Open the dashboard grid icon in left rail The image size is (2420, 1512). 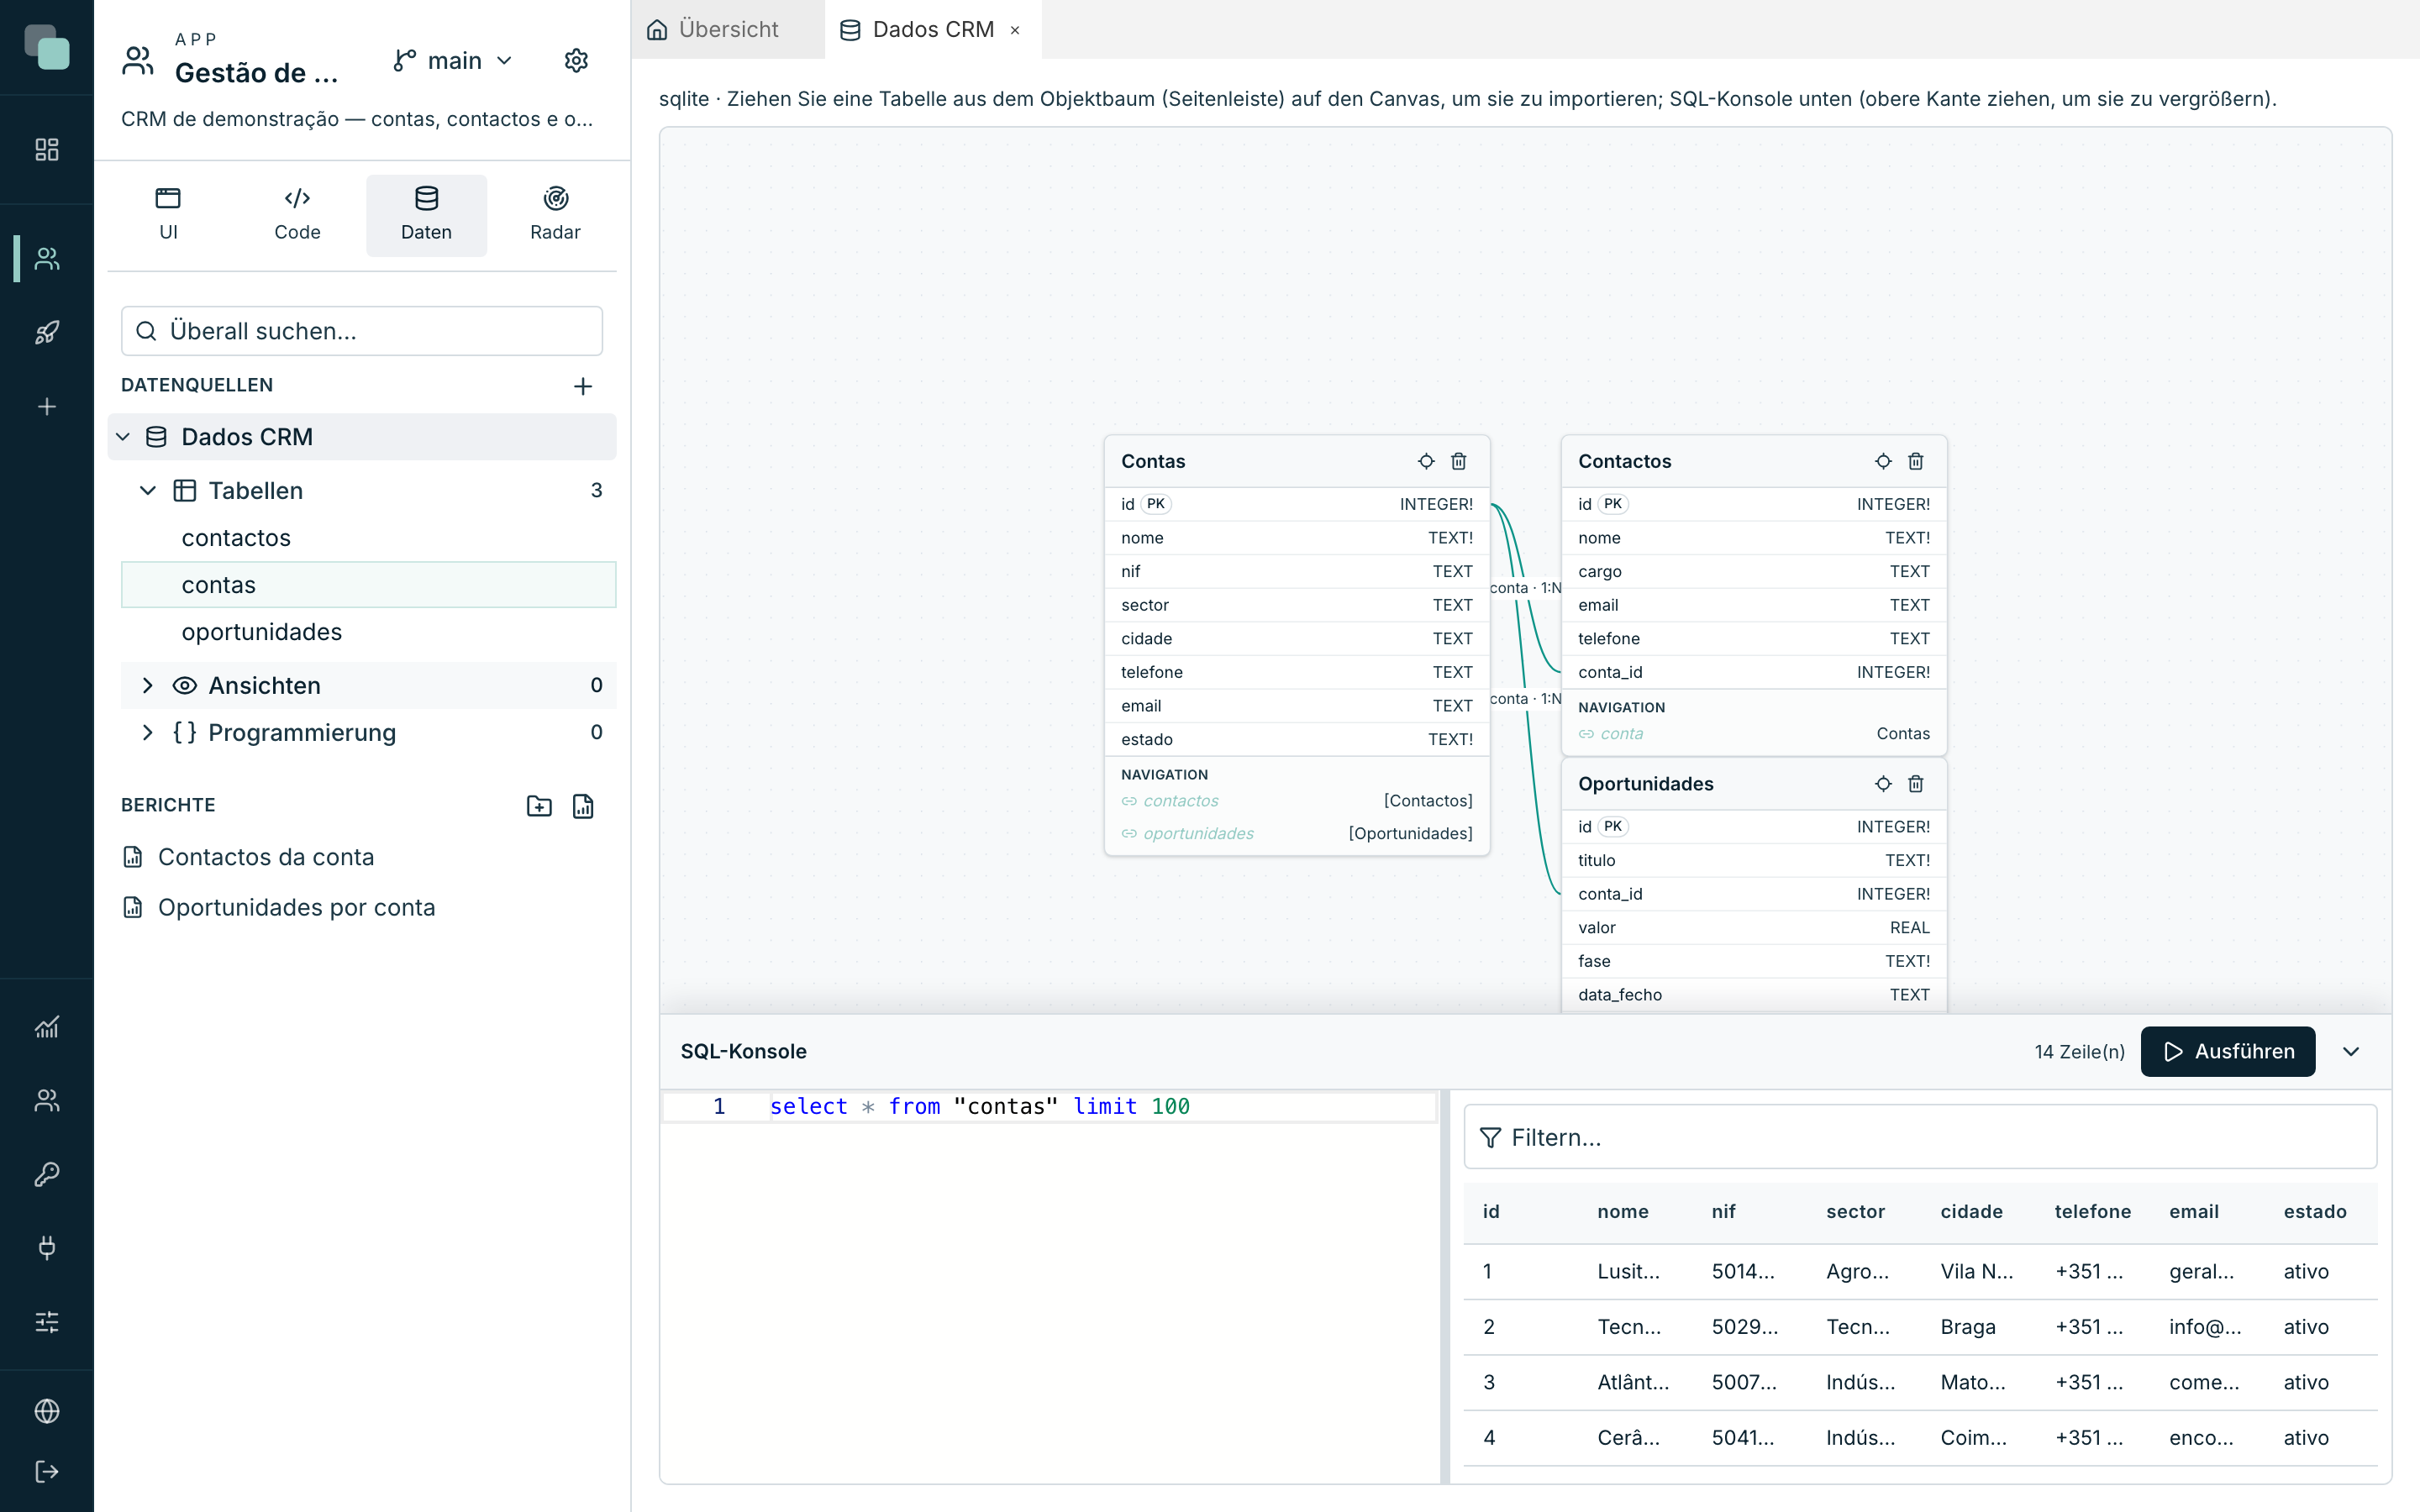pos(47,150)
